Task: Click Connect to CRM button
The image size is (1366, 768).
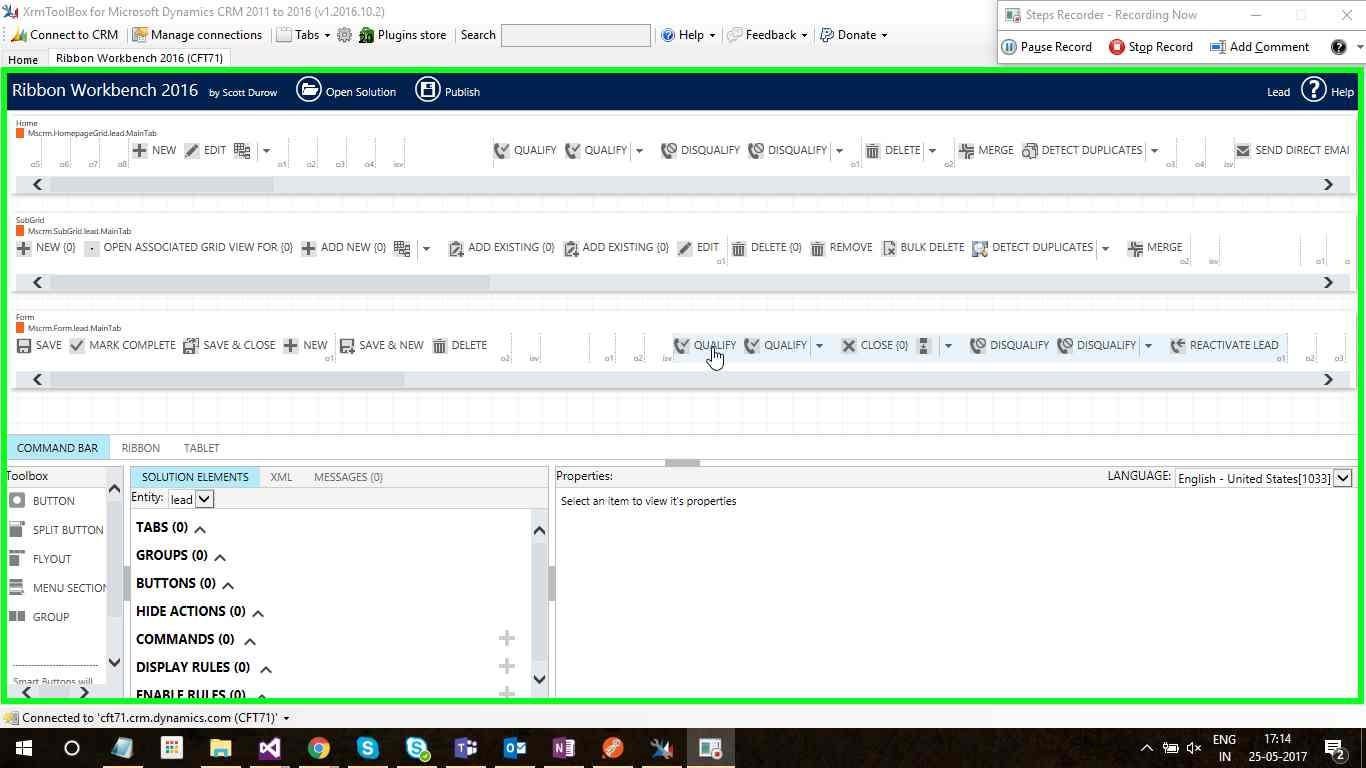Action: click(65, 35)
